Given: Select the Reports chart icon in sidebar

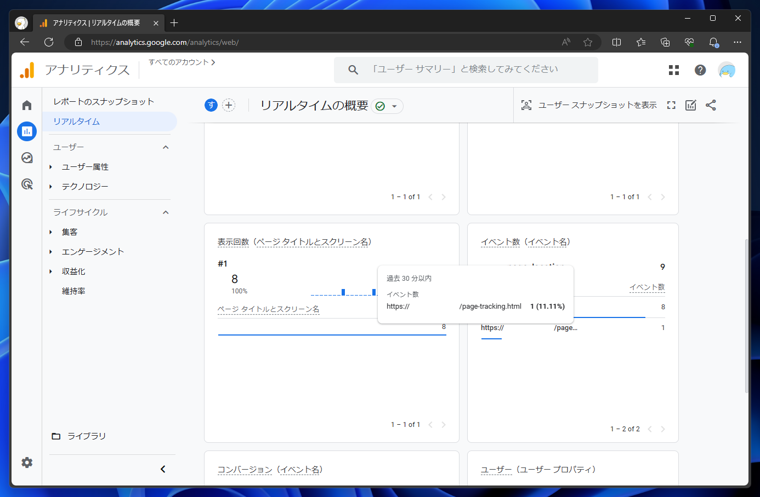Looking at the screenshot, I should point(27,131).
